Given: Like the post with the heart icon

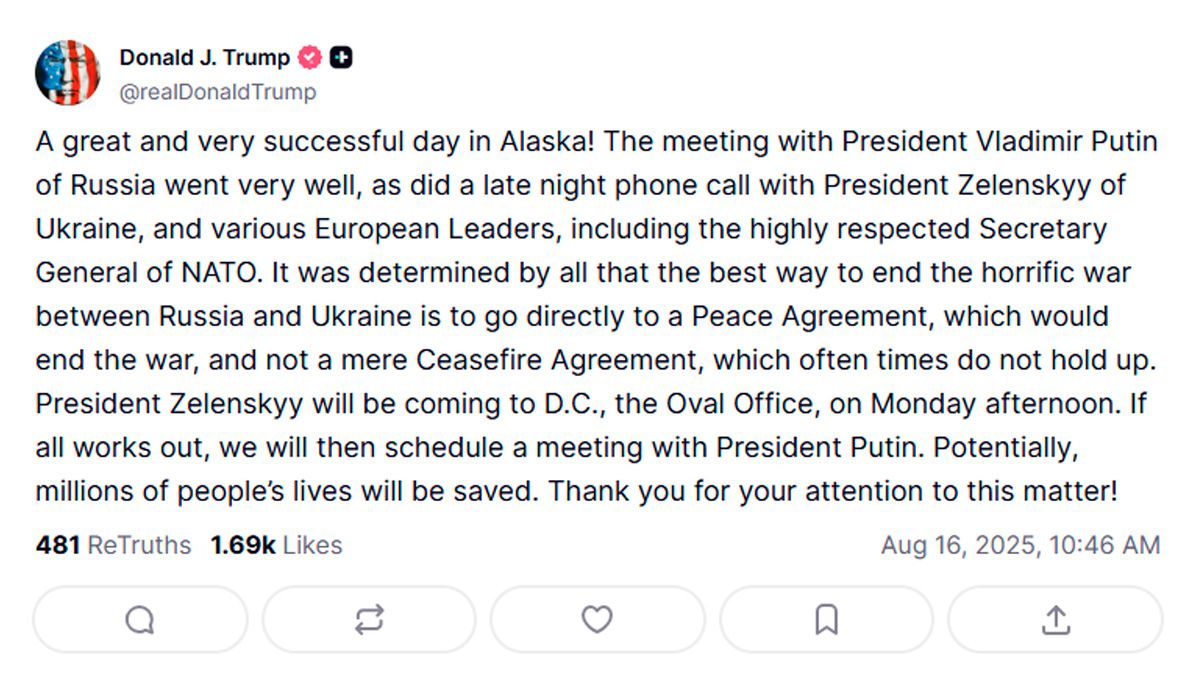Looking at the screenshot, I should coord(597,620).
